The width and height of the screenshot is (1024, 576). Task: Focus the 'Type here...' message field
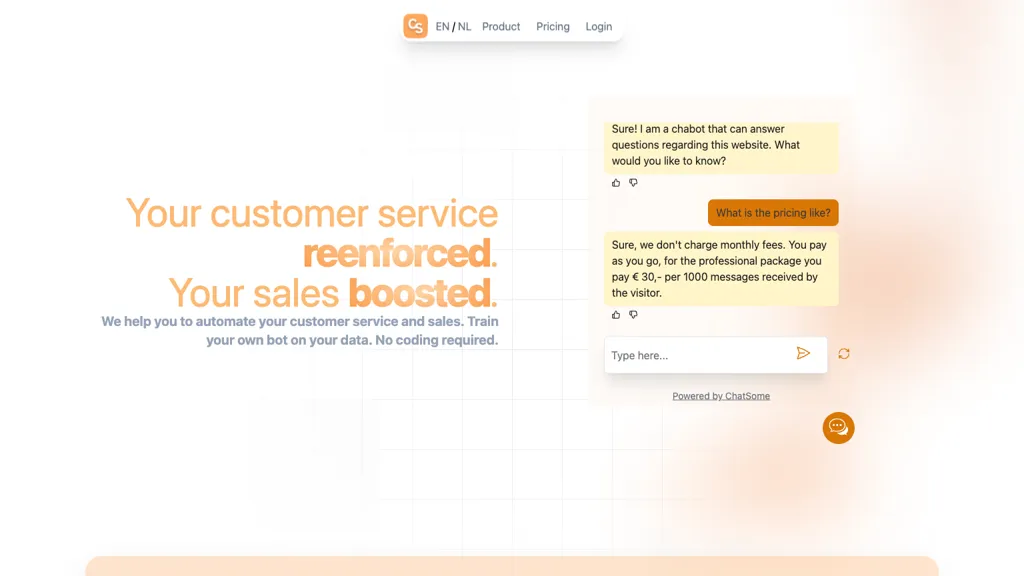(697, 355)
